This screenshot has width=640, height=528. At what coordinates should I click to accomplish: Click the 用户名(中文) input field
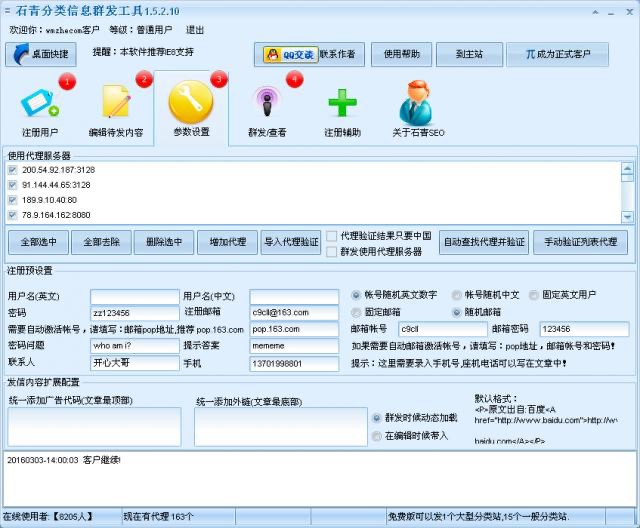[294, 297]
